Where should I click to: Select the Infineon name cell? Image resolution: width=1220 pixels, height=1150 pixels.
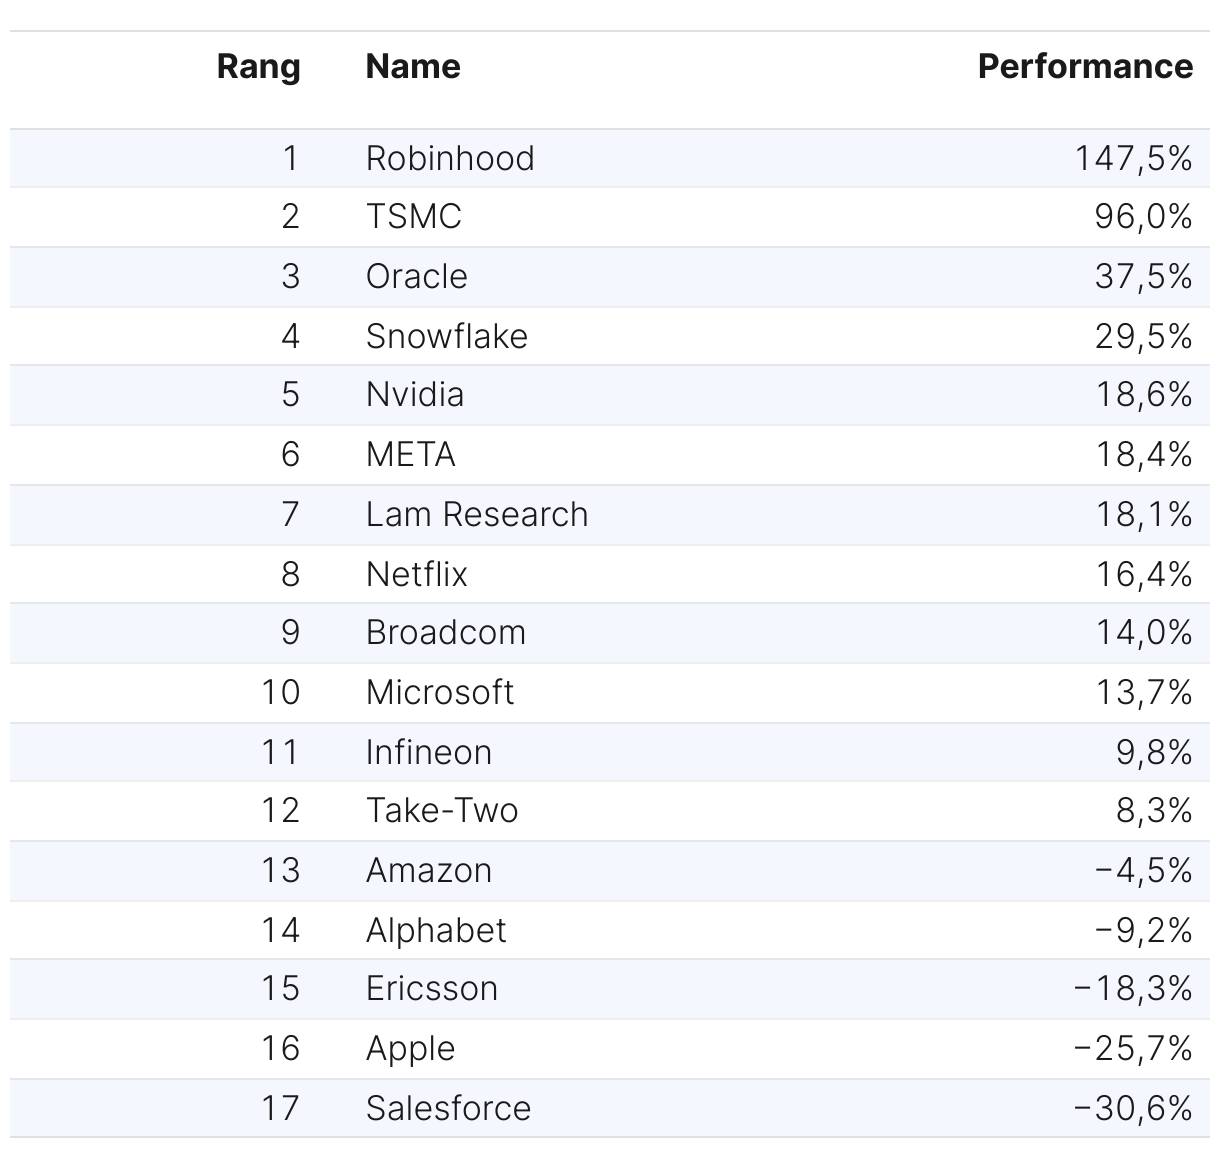click(x=429, y=752)
